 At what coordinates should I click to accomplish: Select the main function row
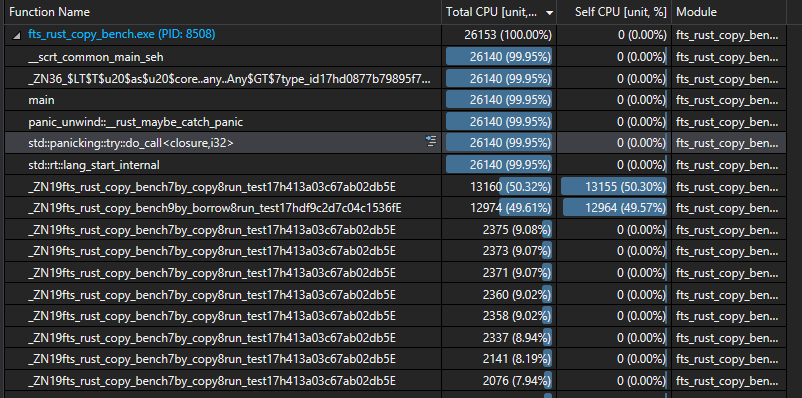pos(395,100)
